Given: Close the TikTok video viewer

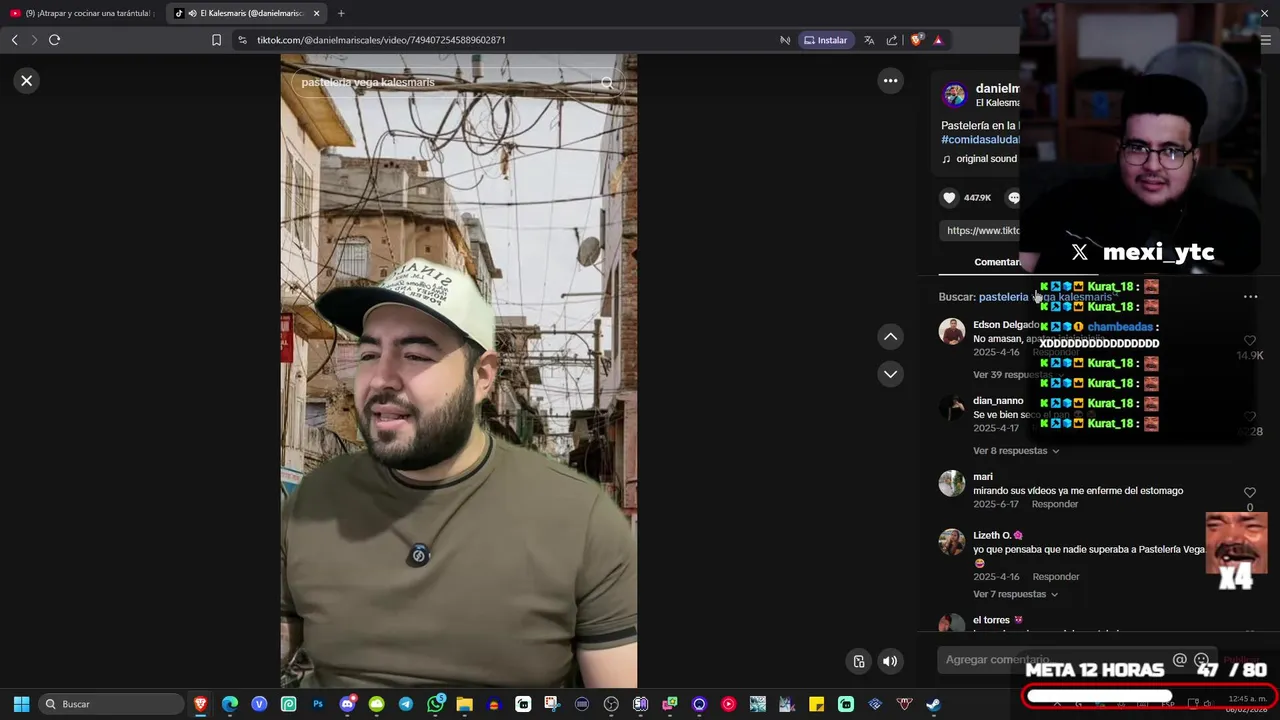Looking at the screenshot, I should [x=27, y=81].
